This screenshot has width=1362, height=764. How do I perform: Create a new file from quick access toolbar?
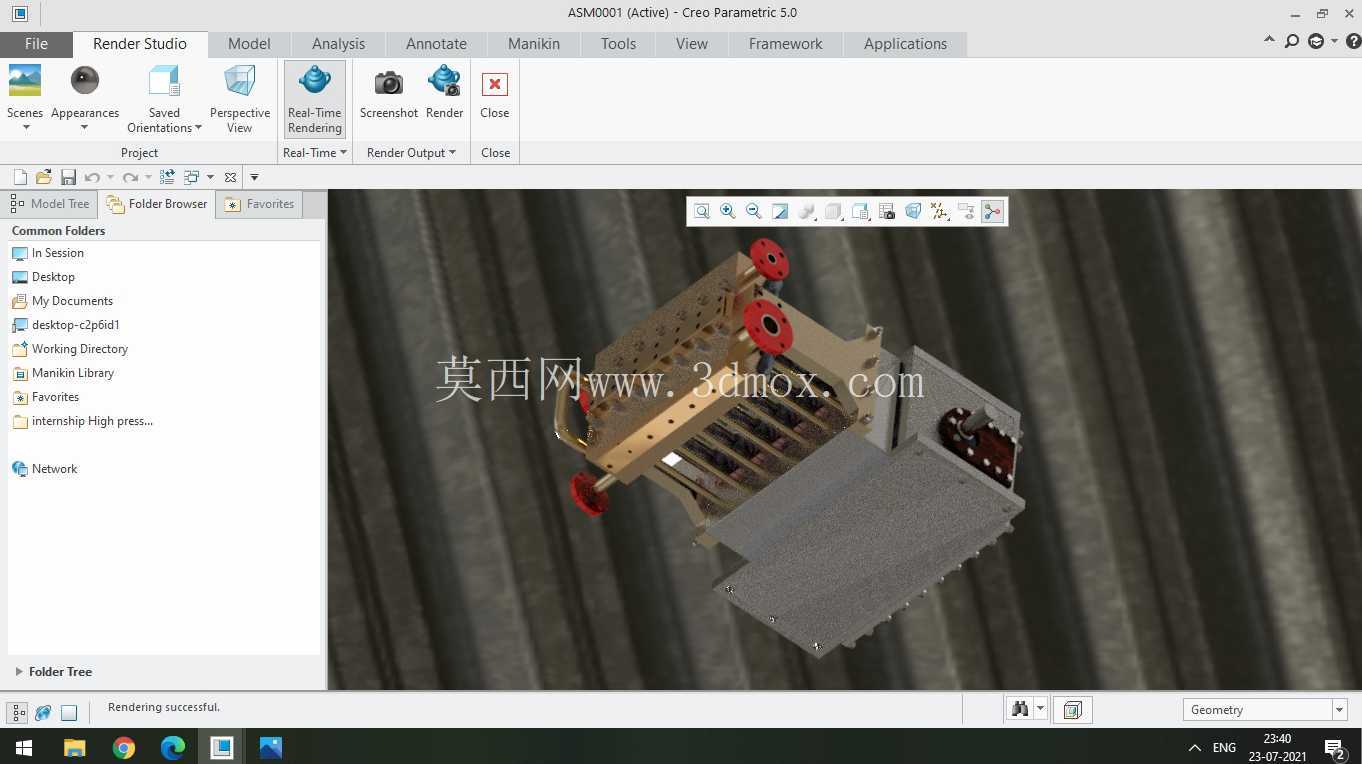(20, 177)
